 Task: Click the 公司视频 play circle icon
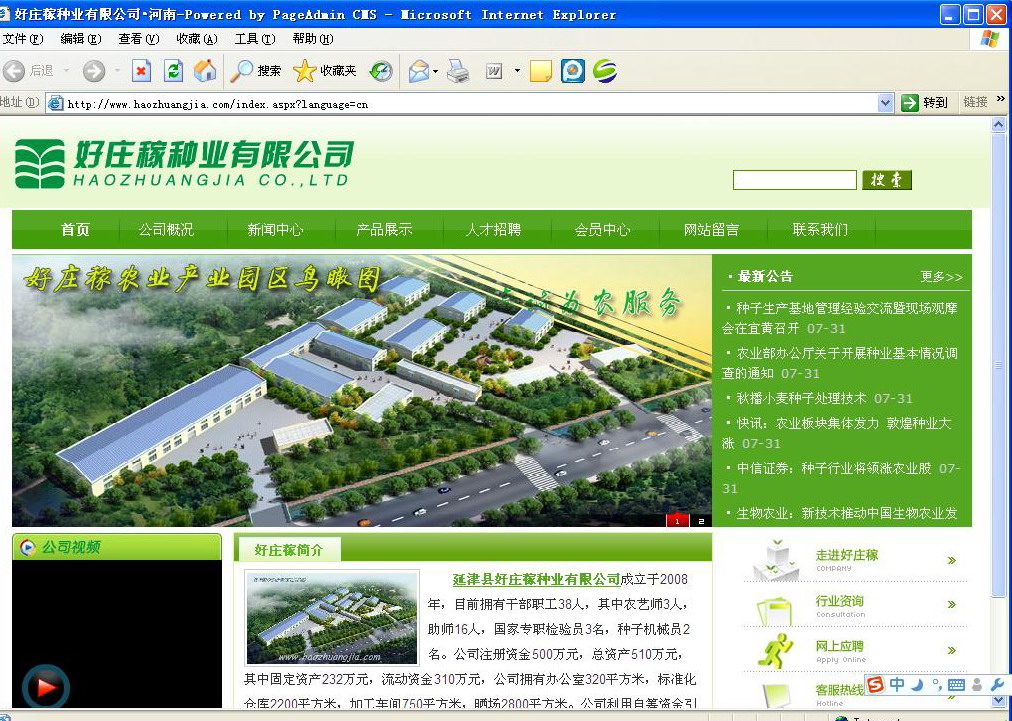[28, 547]
